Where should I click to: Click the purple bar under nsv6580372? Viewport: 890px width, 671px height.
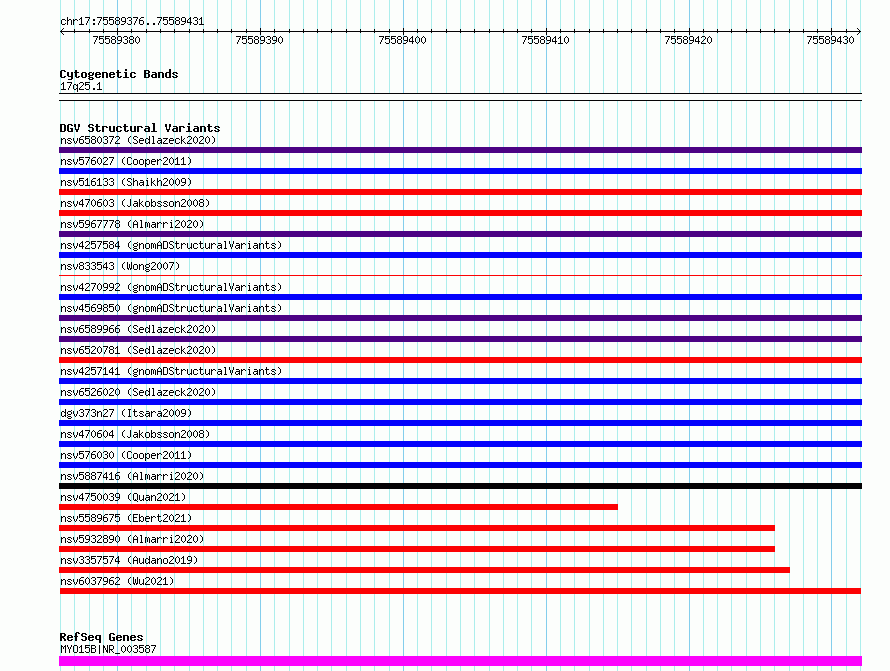coord(460,150)
